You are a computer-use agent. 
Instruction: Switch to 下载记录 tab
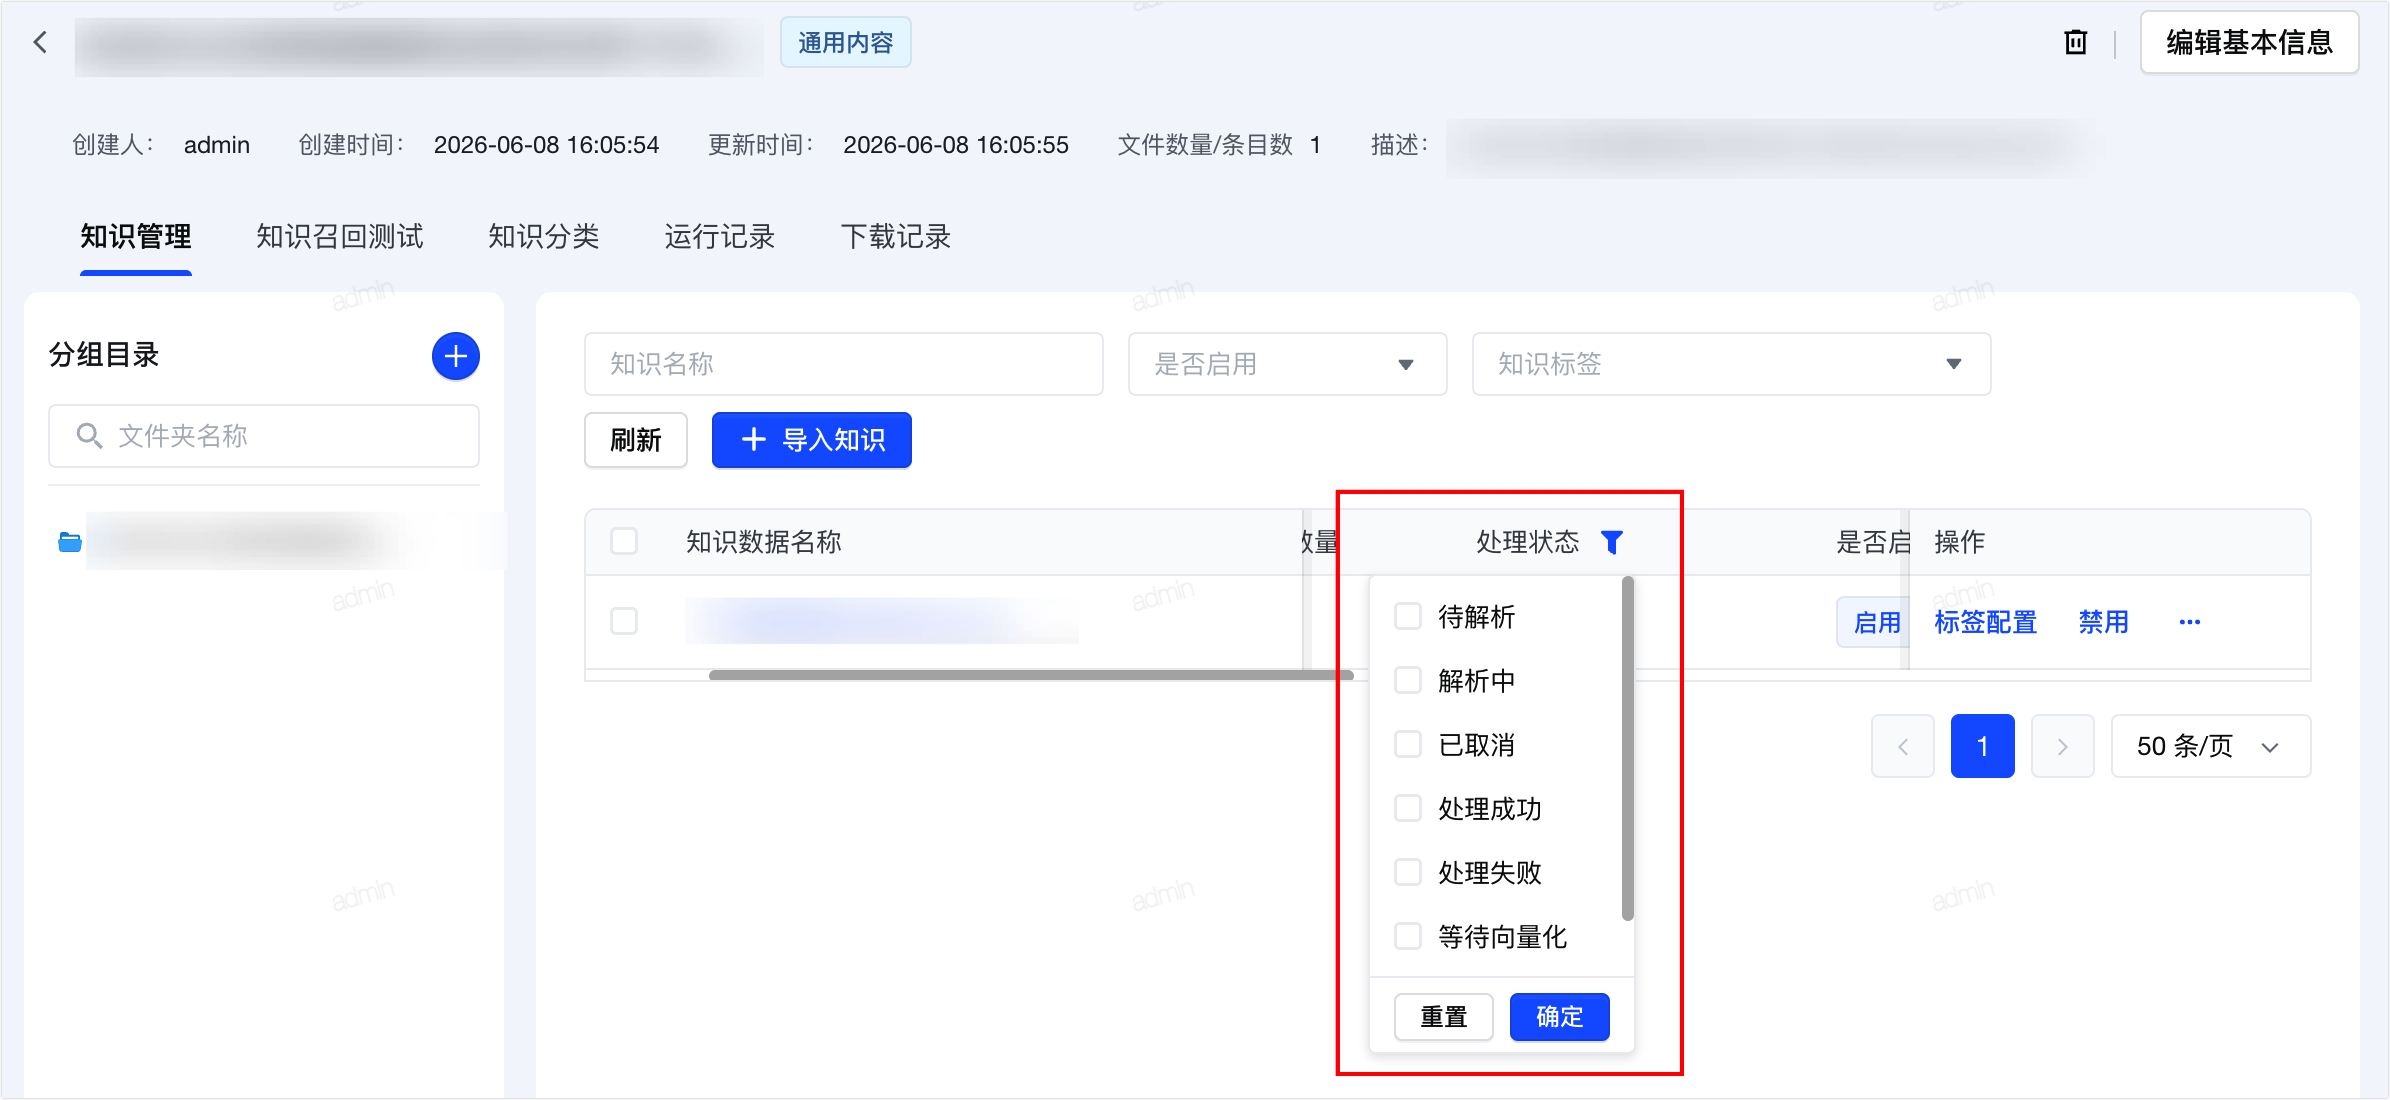tap(896, 237)
